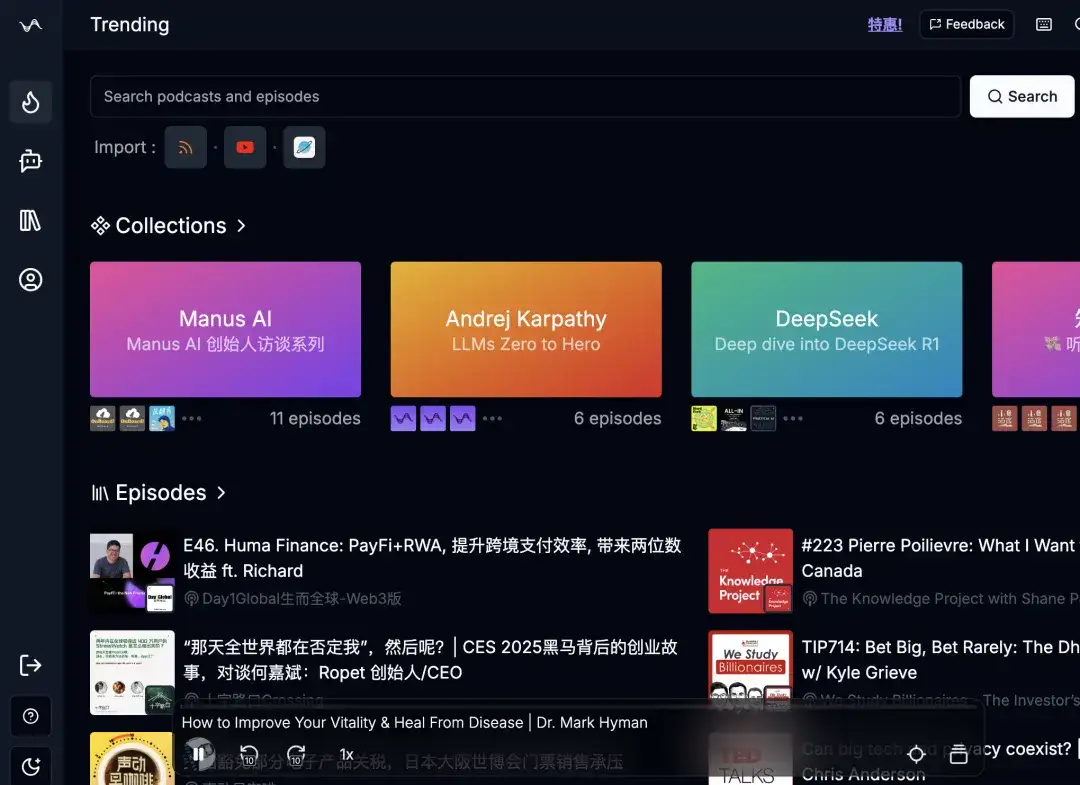
Task: Open the keyboard shortcuts icon
Action: (1043, 25)
